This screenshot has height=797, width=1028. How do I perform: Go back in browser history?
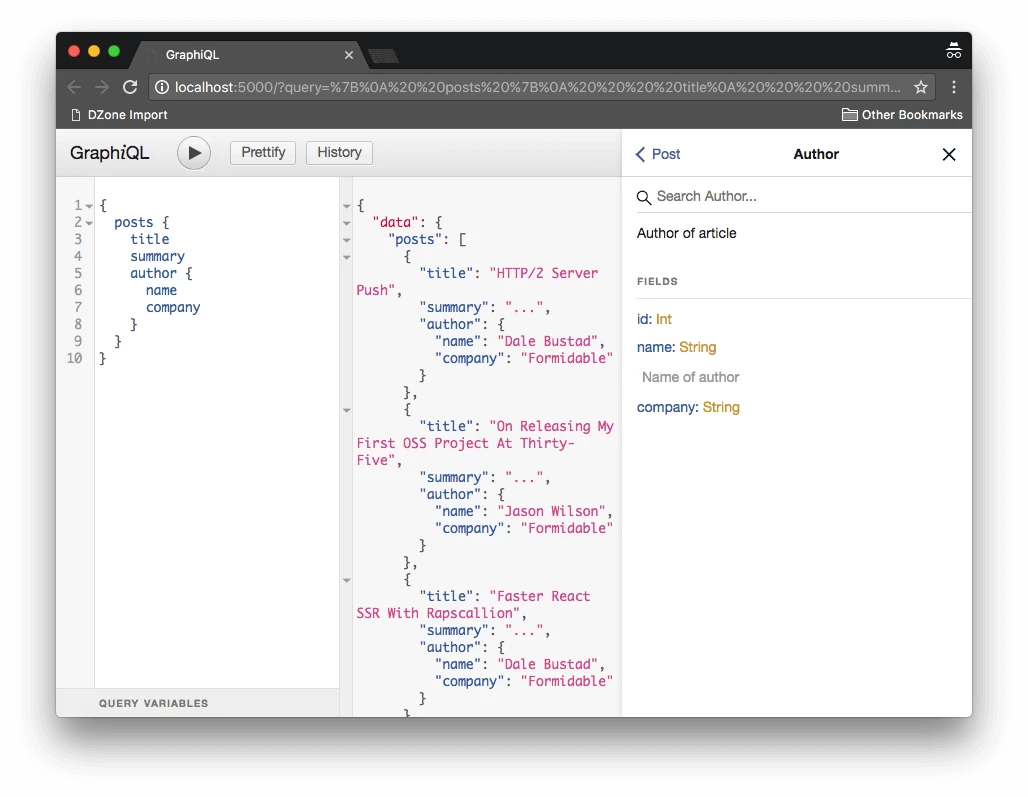(x=74, y=87)
